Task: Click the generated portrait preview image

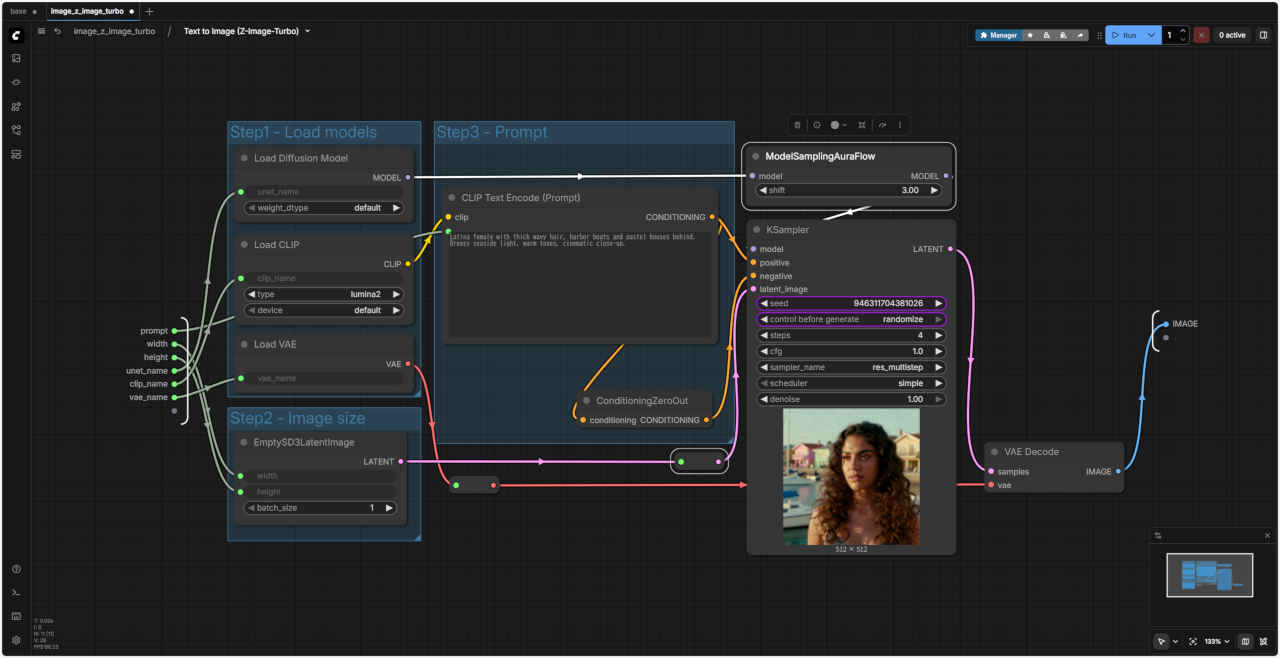Action: pos(851,476)
